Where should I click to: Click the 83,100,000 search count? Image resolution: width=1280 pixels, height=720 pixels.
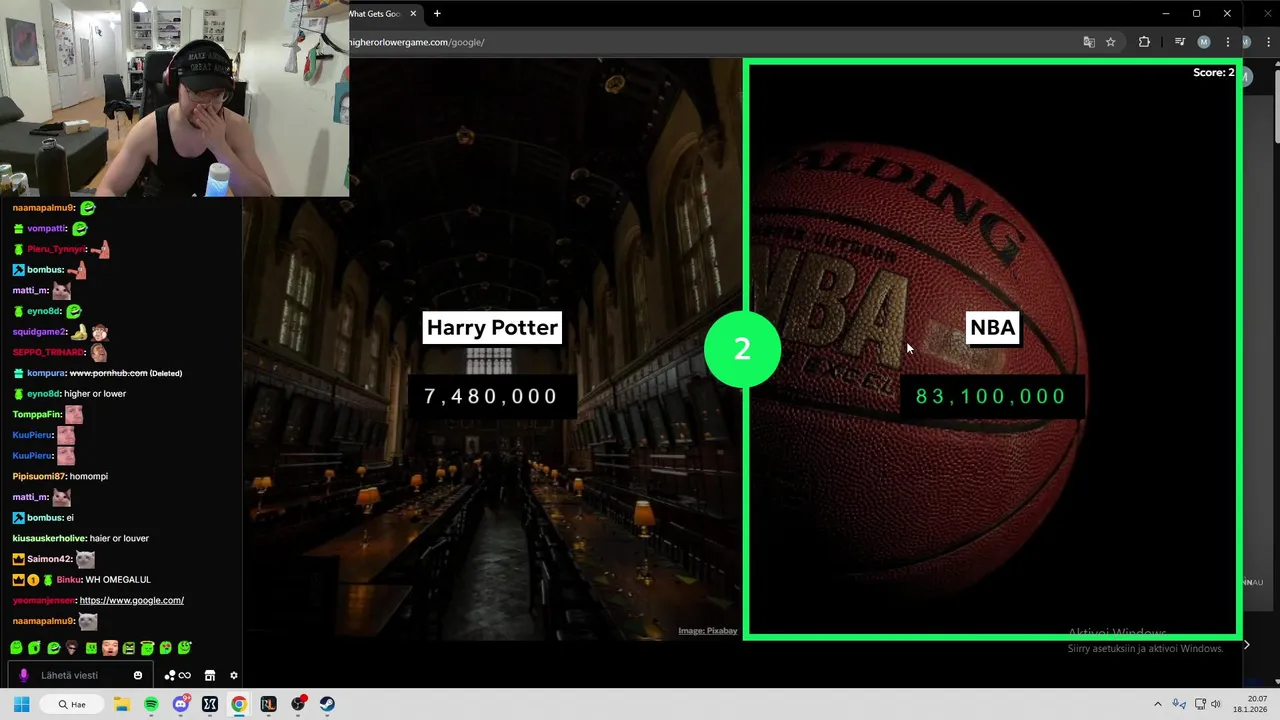coord(991,396)
